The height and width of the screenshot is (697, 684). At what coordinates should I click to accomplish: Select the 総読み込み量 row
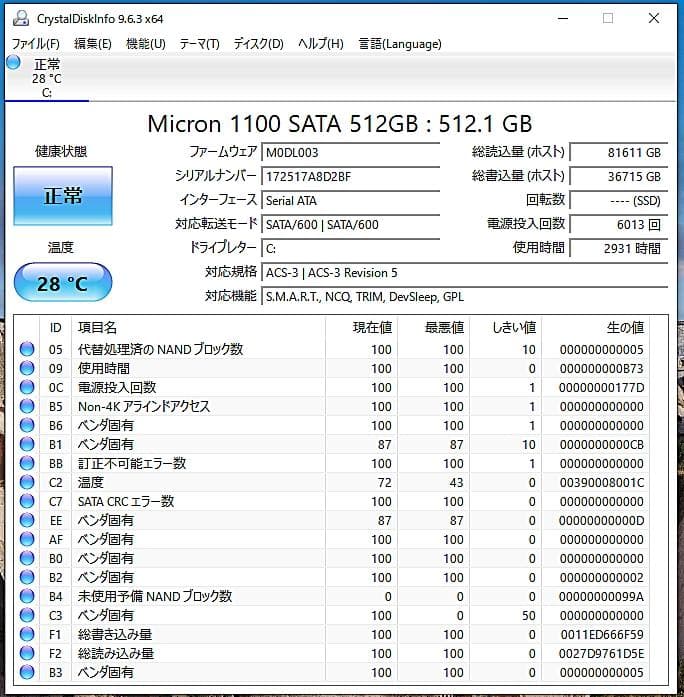[x=332, y=653]
